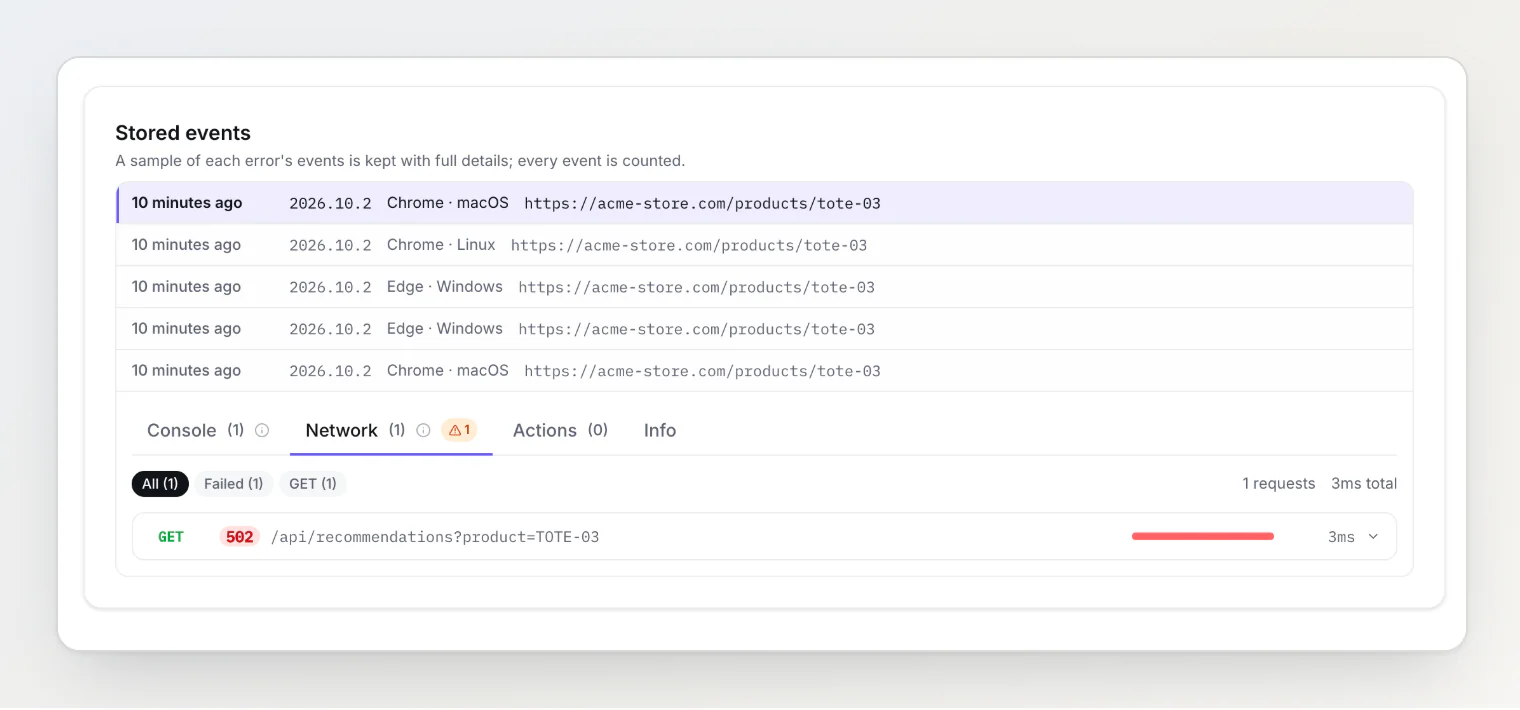Image resolution: width=1520 pixels, height=710 pixels.
Task: Click the red request timing bar
Action: tap(1203, 537)
